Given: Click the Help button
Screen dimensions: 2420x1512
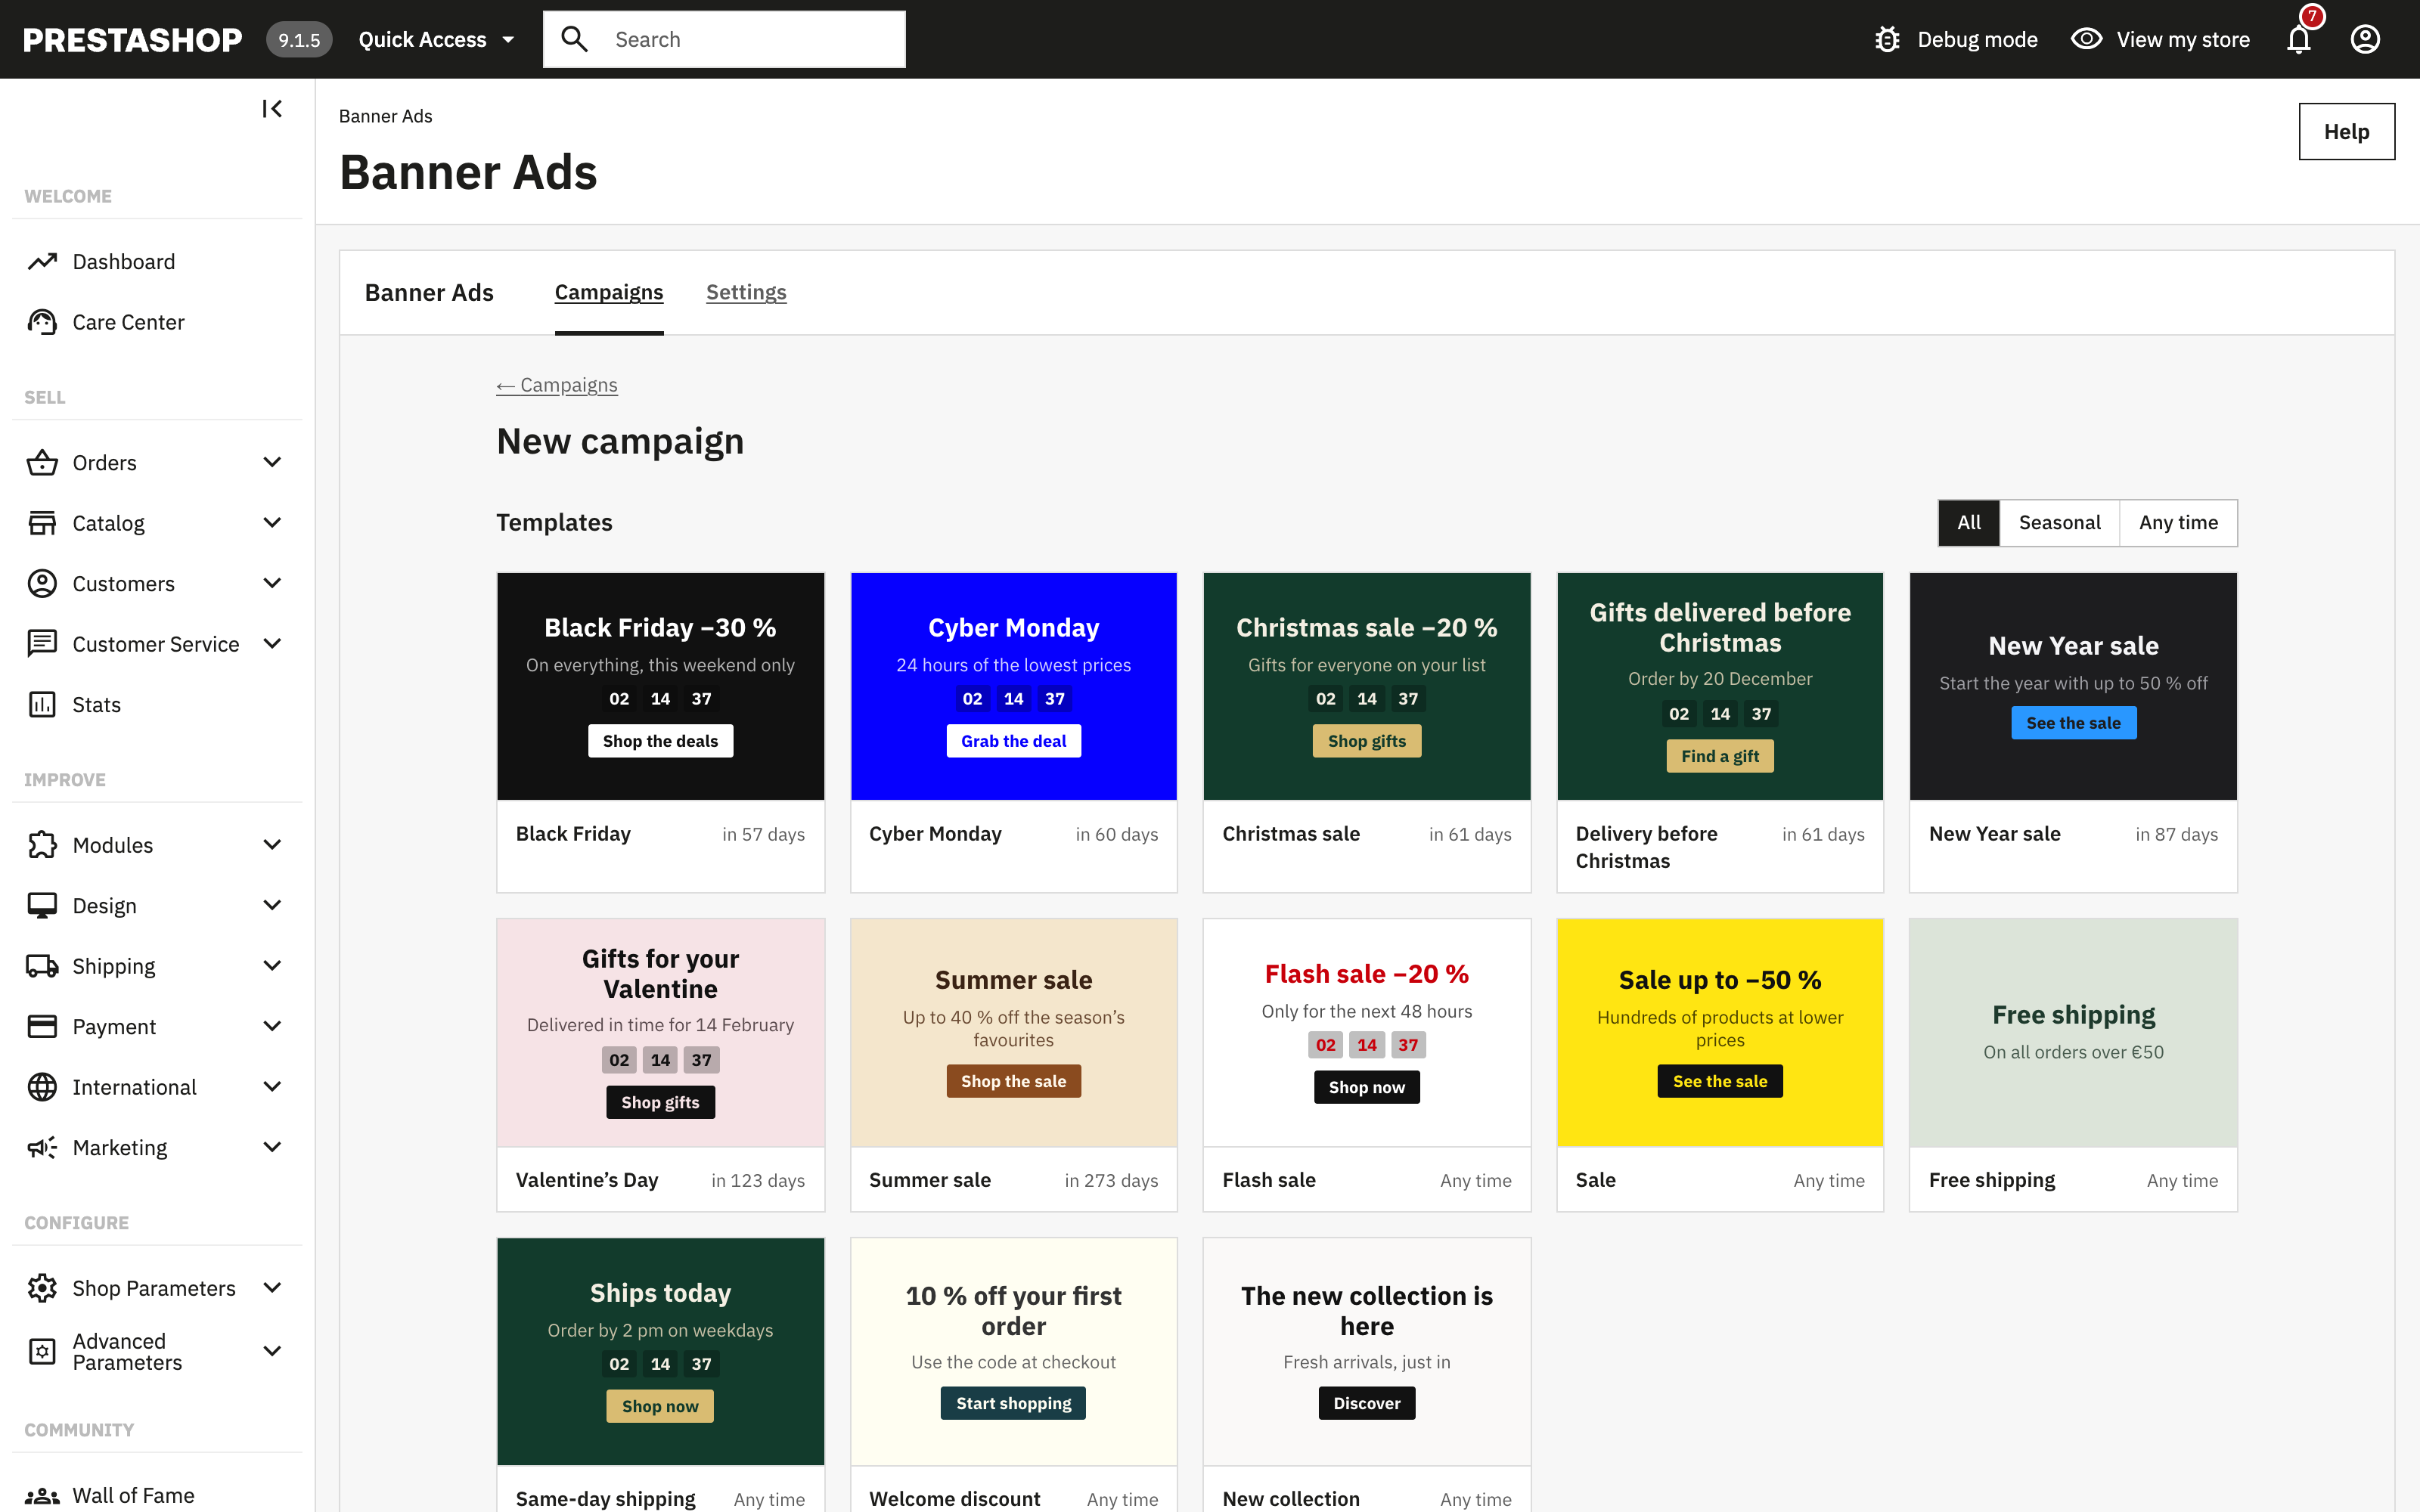Looking at the screenshot, I should pos(2346,132).
